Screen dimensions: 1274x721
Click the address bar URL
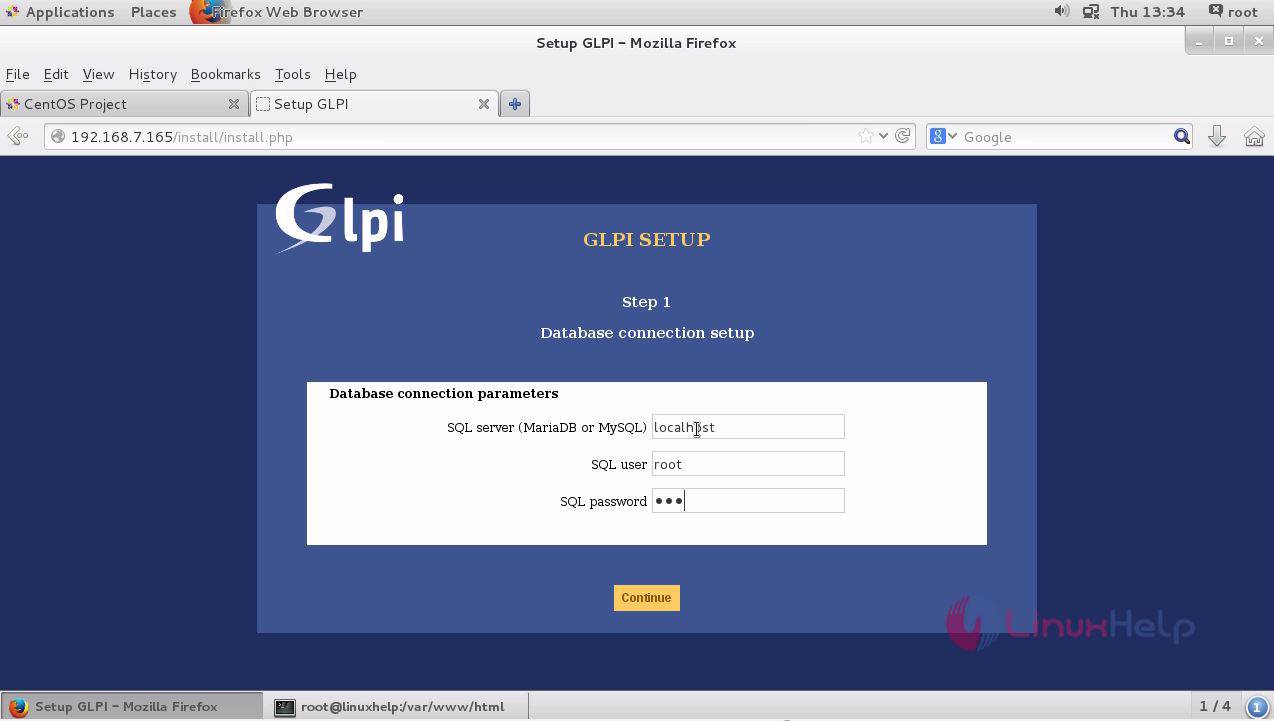[x=181, y=137]
